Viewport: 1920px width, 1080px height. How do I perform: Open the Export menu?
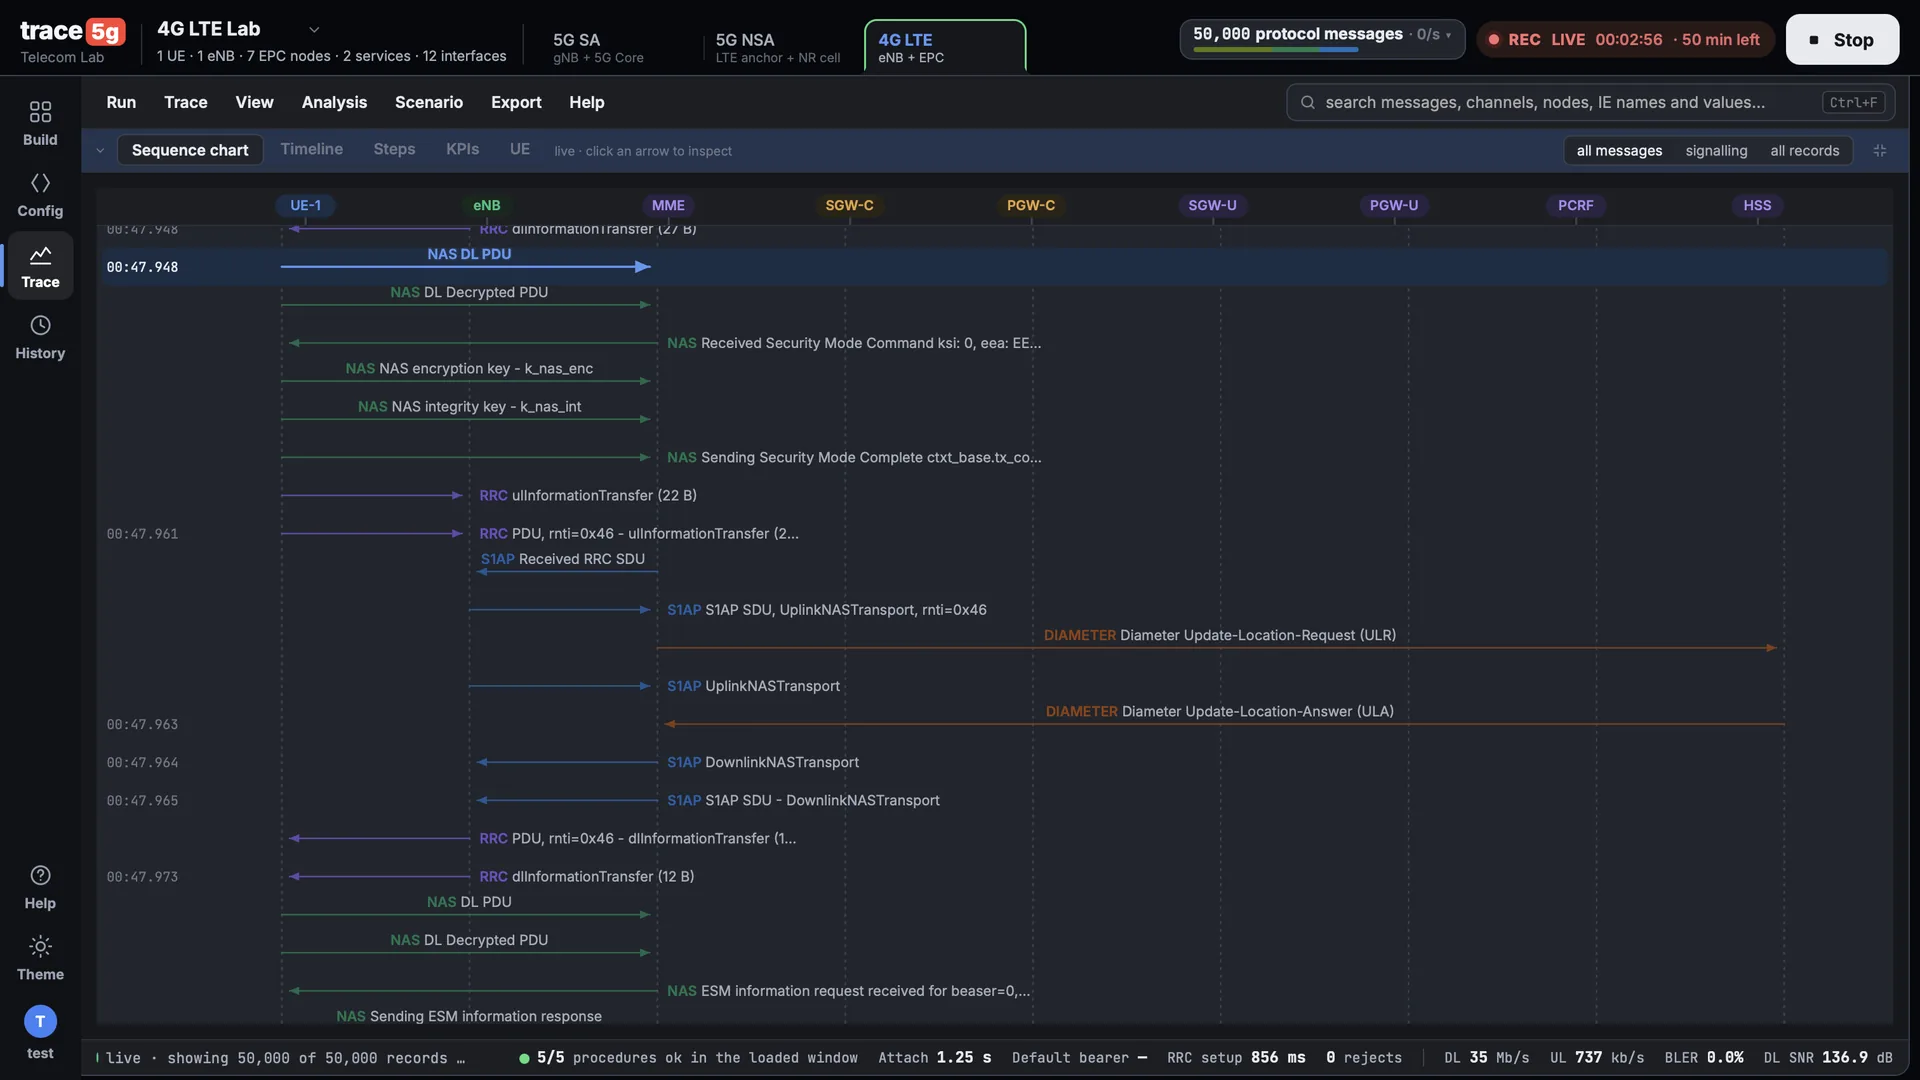click(x=516, y=102)
